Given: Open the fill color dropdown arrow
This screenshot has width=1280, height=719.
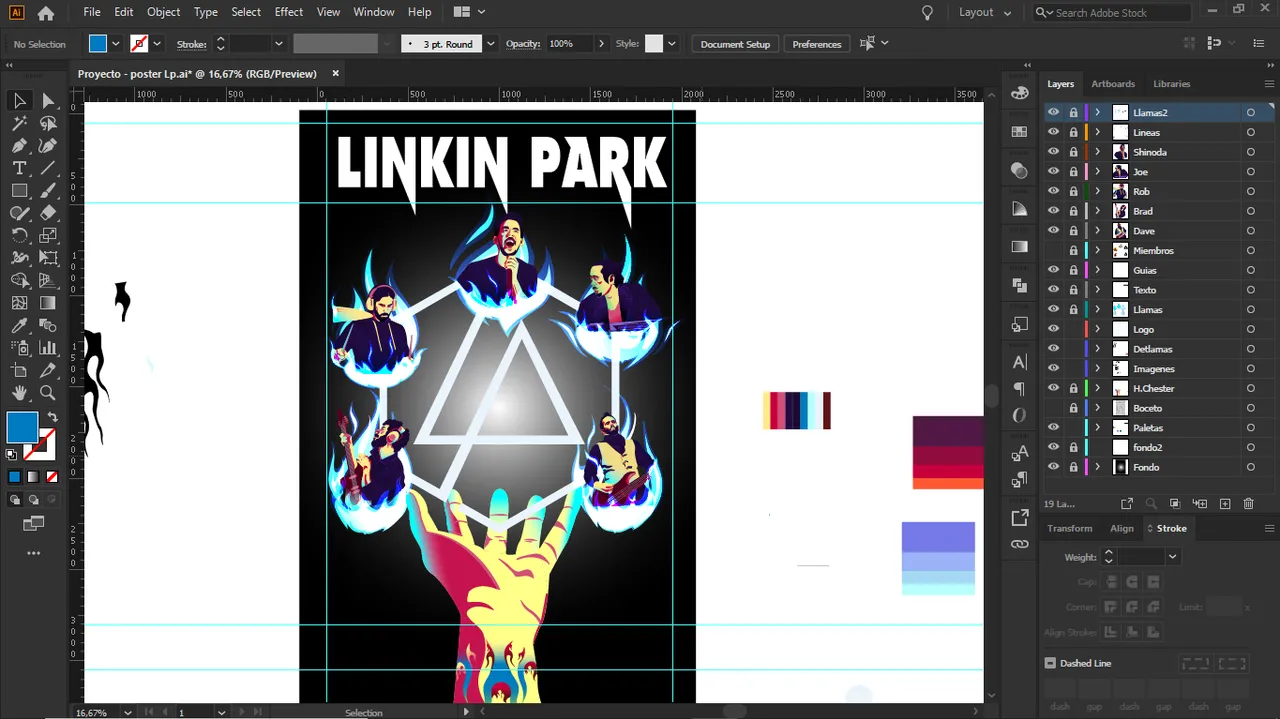Looking at the screenshot, I should [116, 44].
